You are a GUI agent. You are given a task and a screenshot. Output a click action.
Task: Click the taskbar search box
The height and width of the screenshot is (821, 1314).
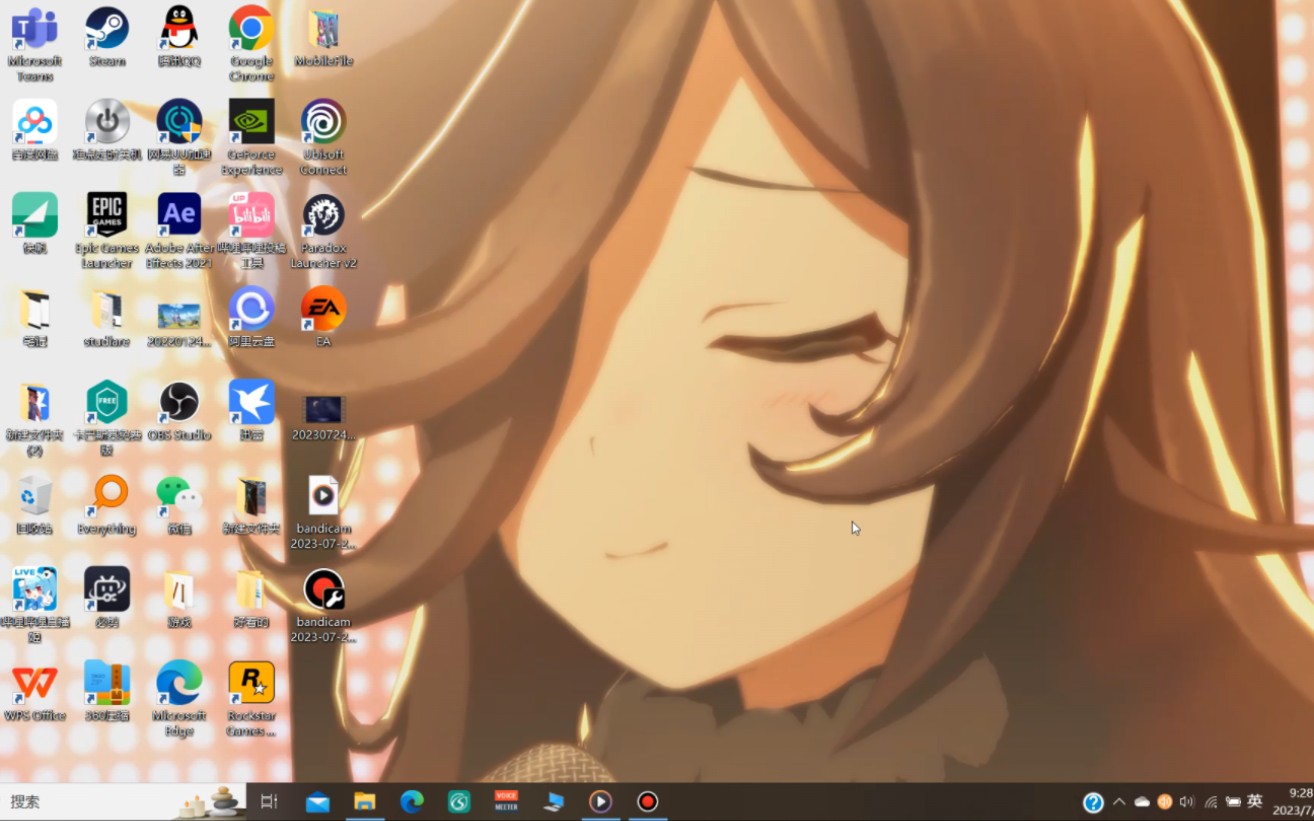[x=123, y=802]
